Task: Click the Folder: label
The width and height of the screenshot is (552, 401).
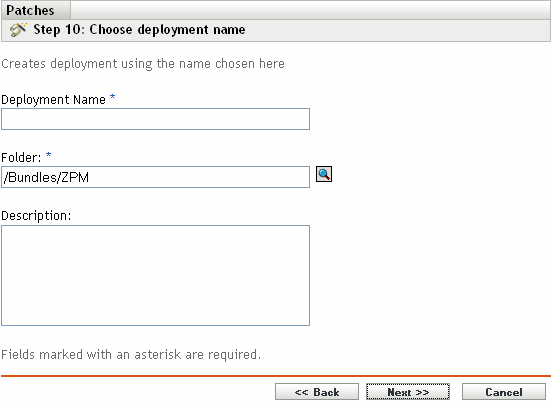Action: coord(21,157)
